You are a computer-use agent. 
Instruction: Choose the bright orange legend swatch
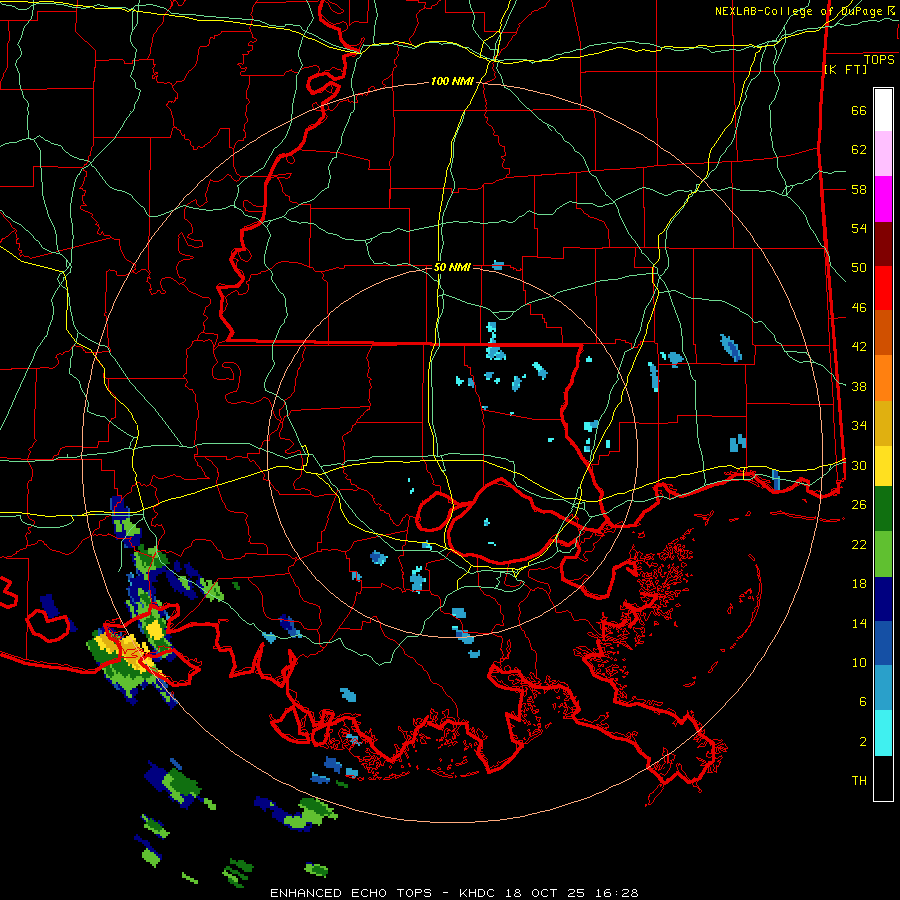click(x=883, y=378)
